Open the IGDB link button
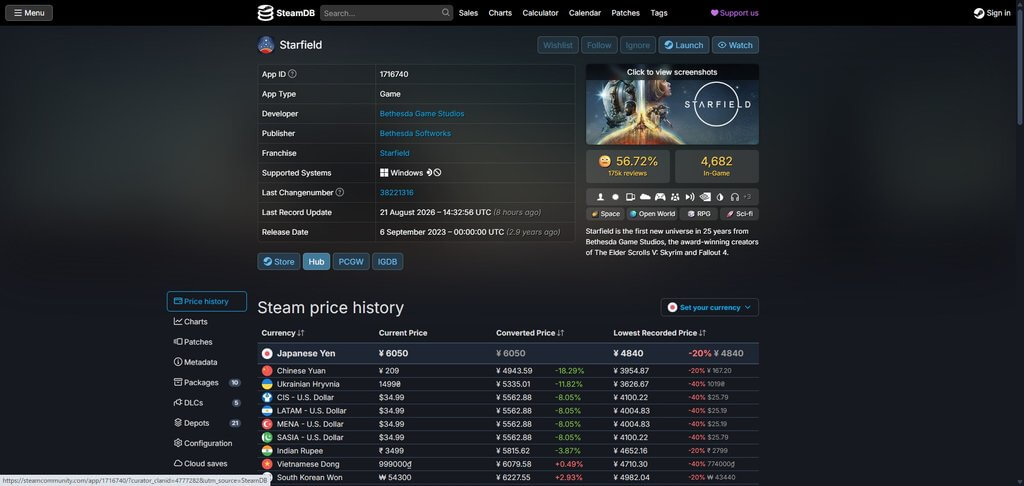Image resolution: width=1024 pixels, height=486 pixels. tap(387, 261)
